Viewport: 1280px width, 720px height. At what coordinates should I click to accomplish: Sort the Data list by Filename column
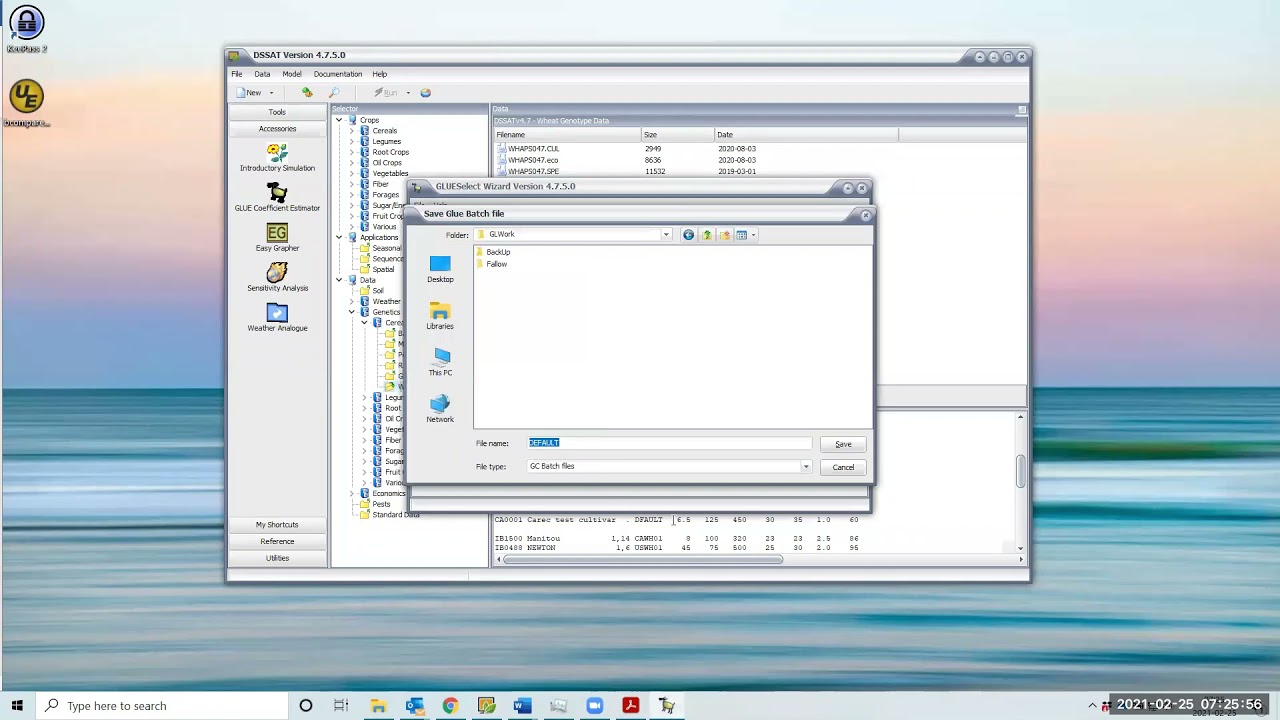pos(567,135)
